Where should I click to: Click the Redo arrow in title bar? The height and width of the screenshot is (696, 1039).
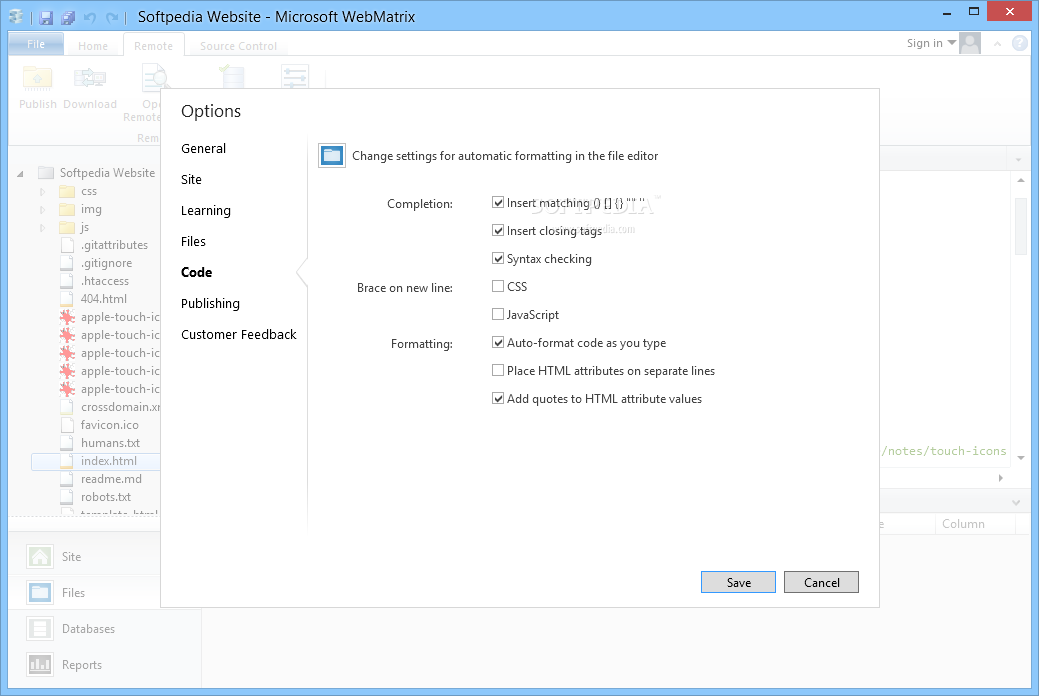(x=112, y=17)
